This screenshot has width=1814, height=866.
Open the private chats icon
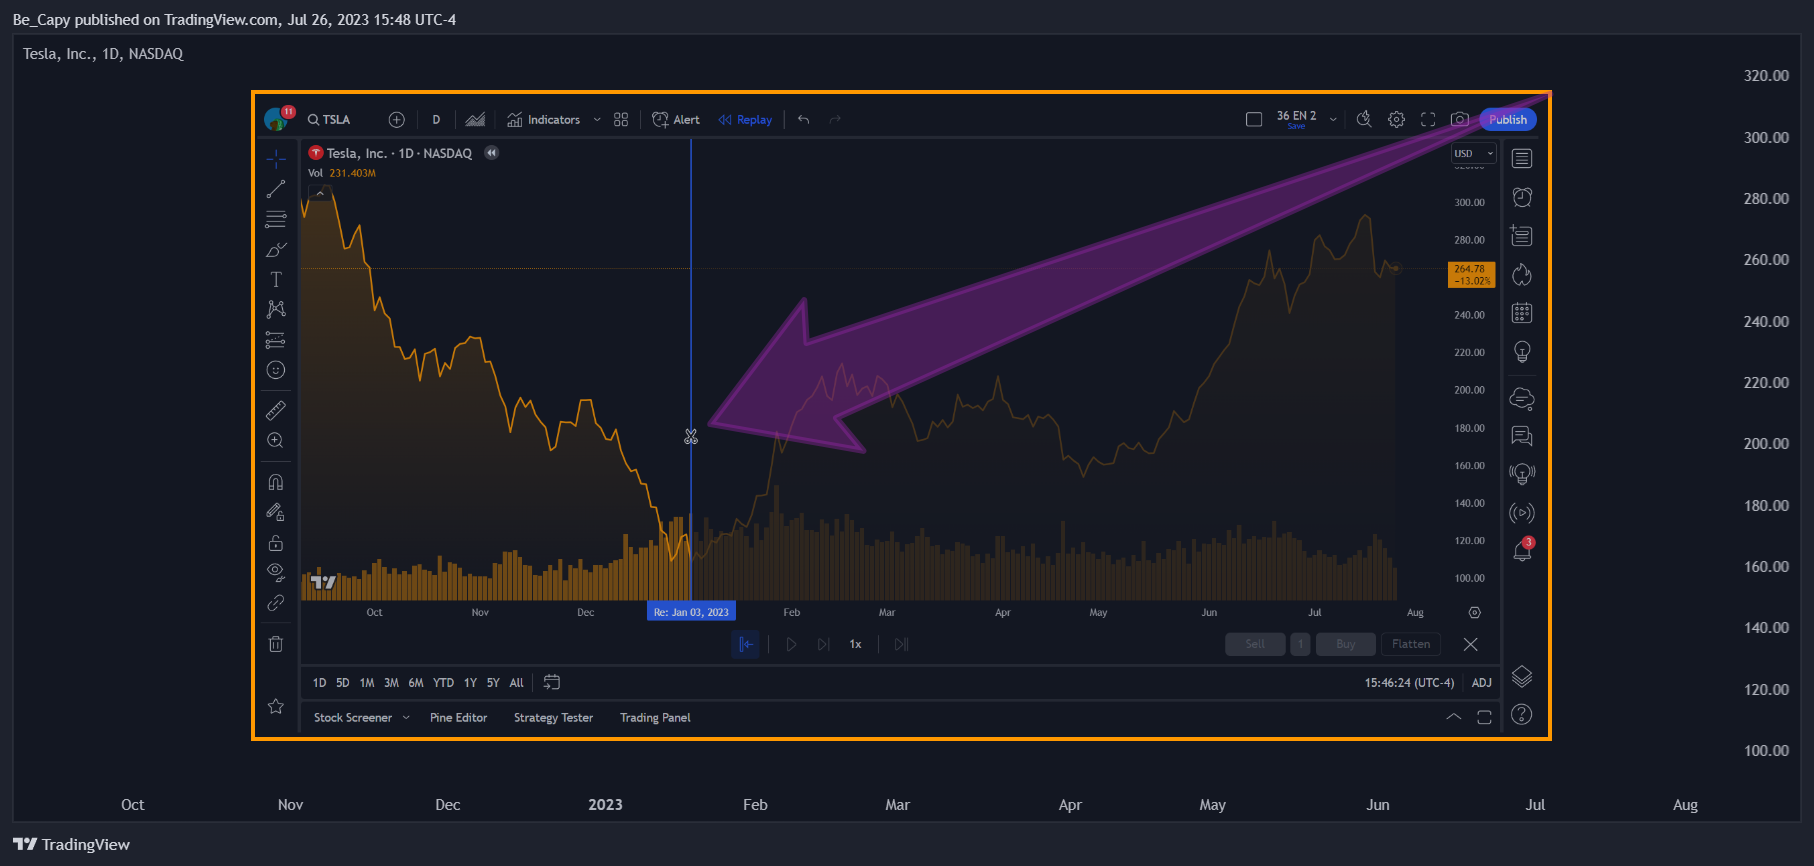click(1522, 436)
